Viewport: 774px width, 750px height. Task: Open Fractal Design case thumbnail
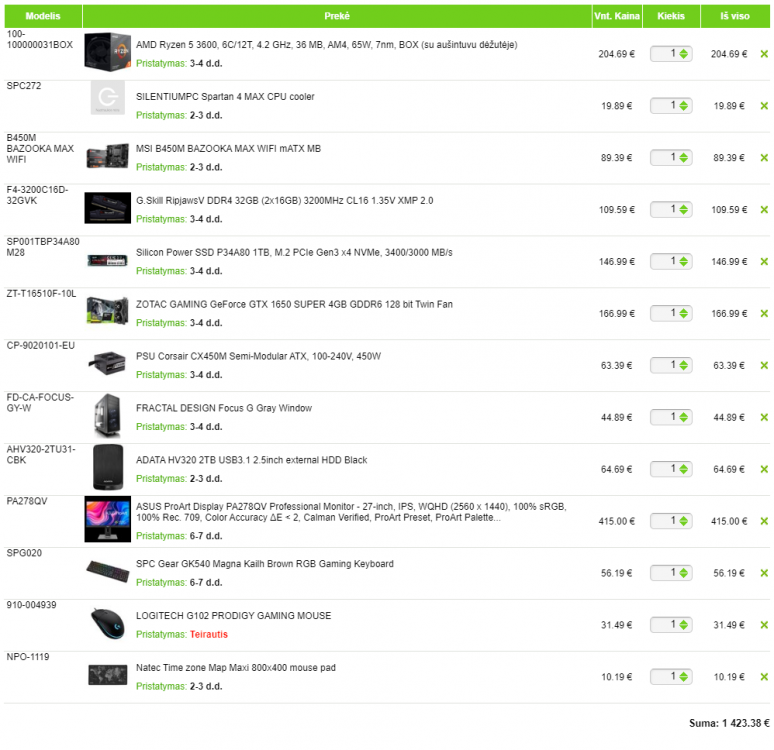click(x=108, y=415)
